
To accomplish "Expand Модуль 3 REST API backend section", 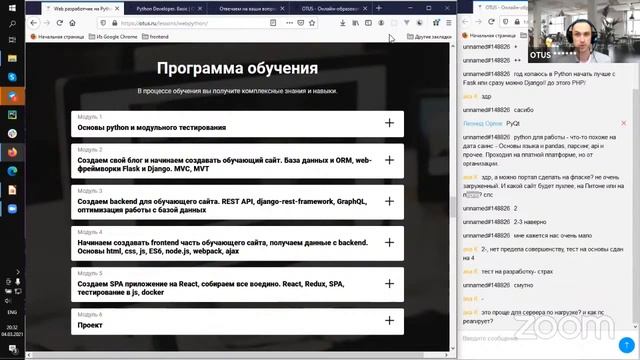I will pyautogui.click(x=238, y=202).
